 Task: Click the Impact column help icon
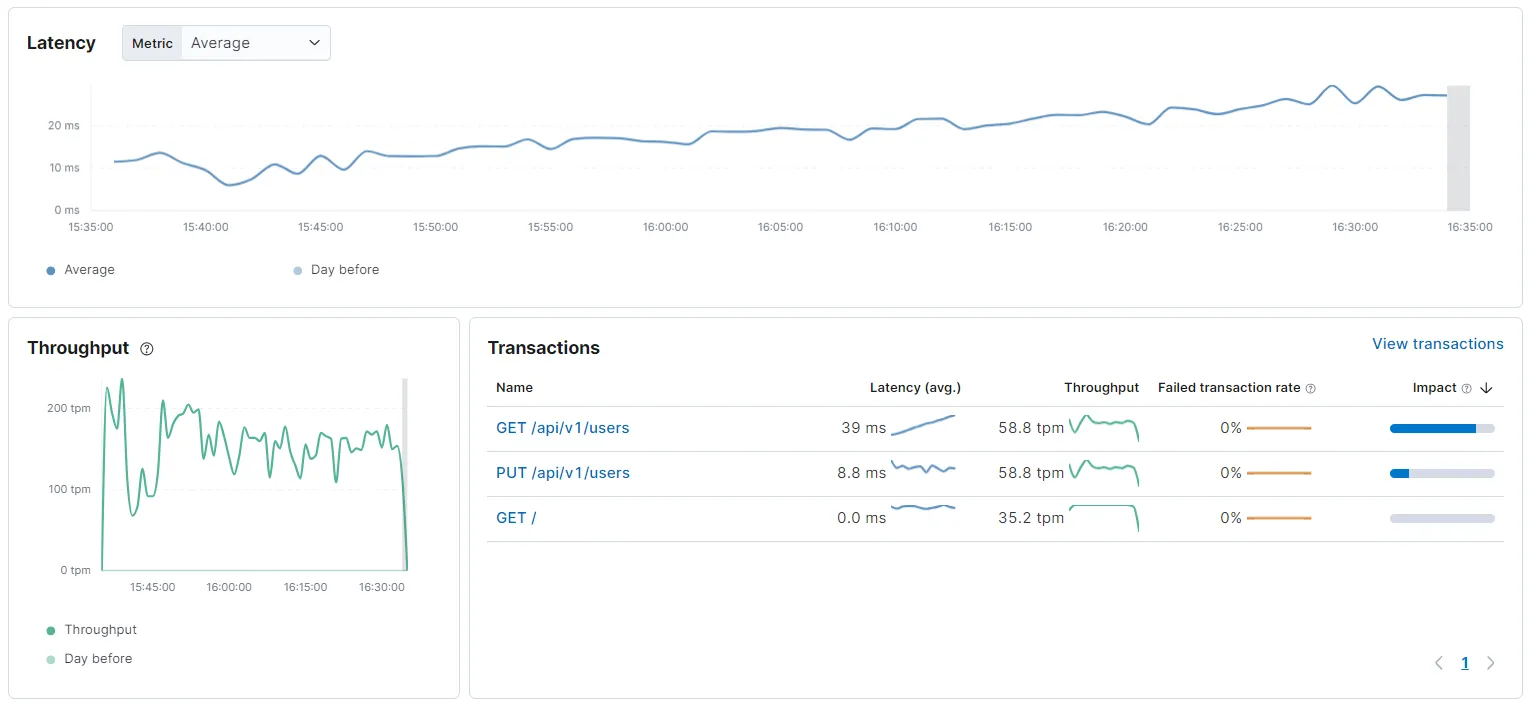(1467, 388)
